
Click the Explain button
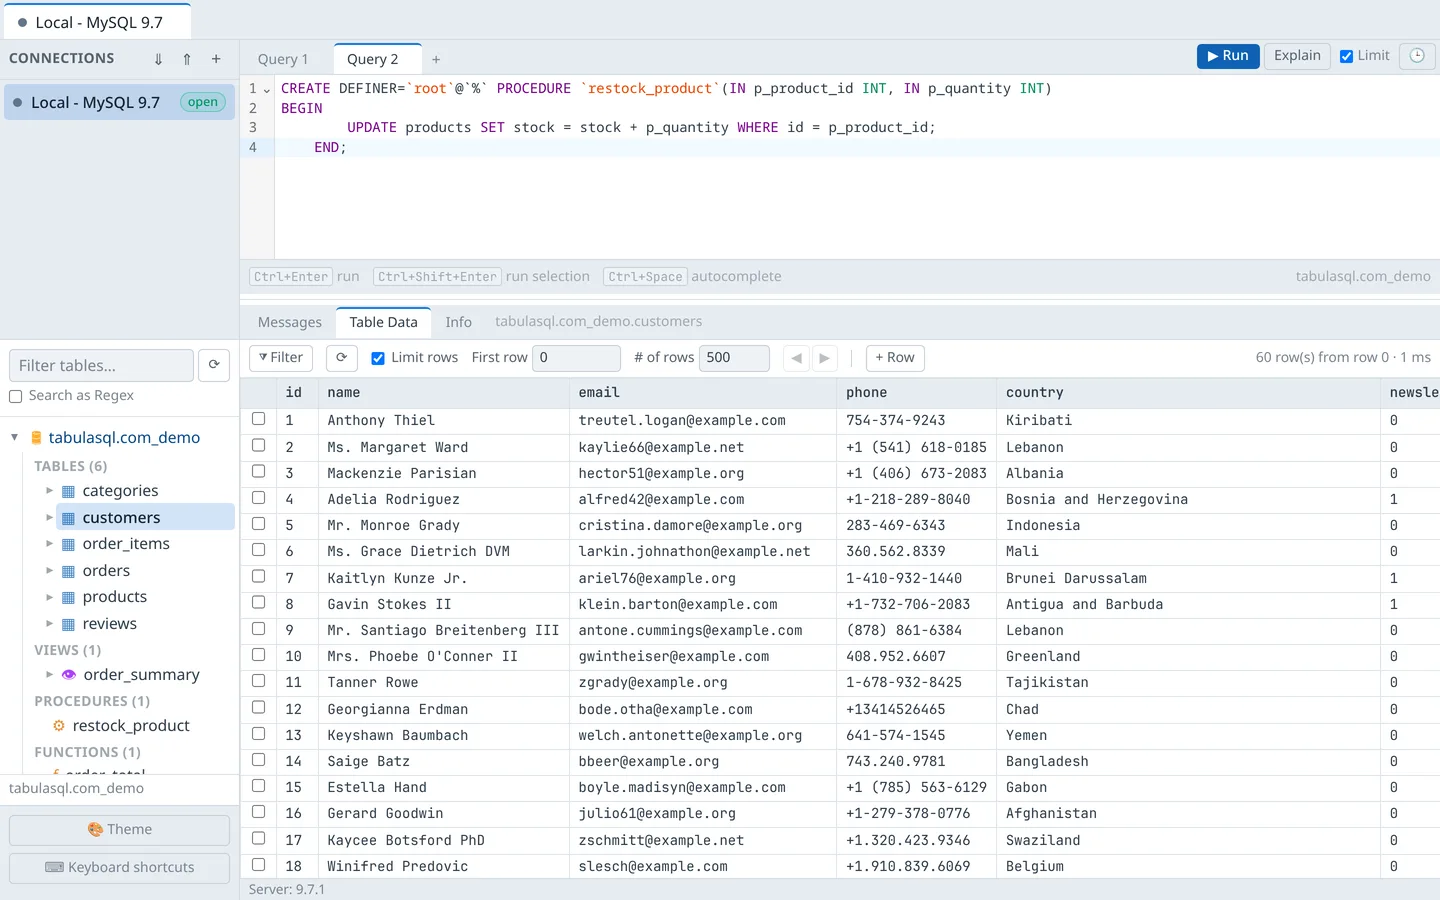coord(1297,56)
